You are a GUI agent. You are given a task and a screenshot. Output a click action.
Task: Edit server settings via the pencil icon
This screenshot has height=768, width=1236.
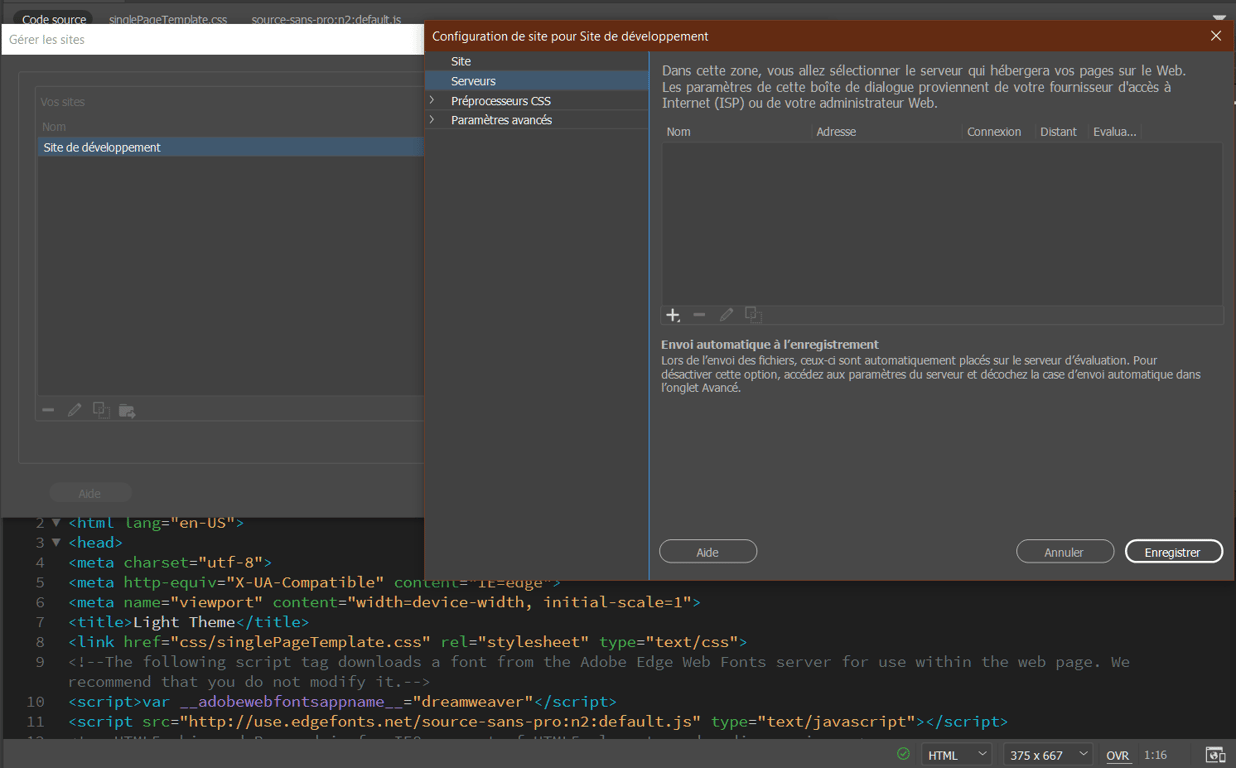point(726,314)
